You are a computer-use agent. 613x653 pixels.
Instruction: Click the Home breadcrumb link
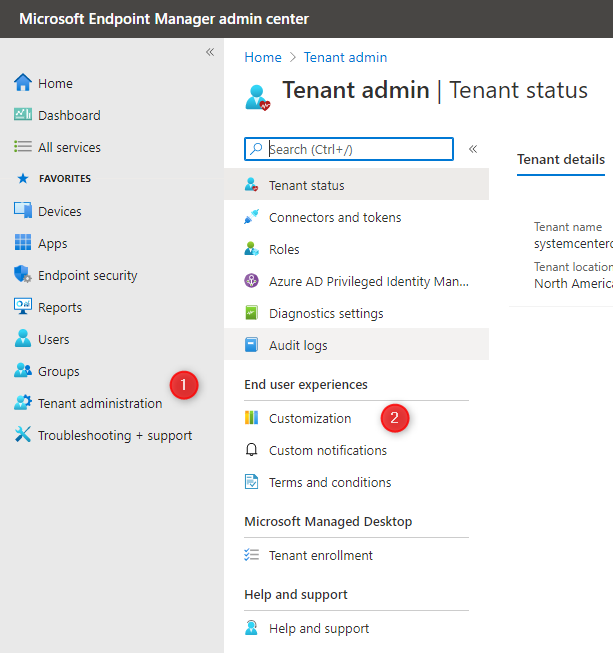[263, 57]
